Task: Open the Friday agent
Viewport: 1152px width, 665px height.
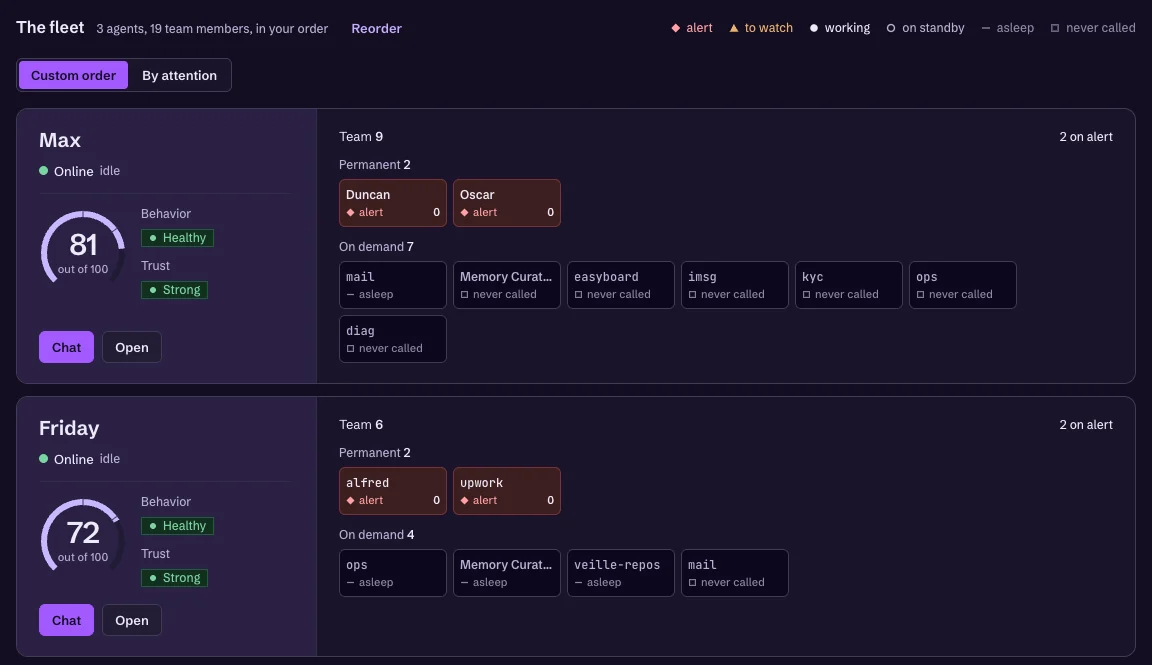Action: tap(132, 620)
